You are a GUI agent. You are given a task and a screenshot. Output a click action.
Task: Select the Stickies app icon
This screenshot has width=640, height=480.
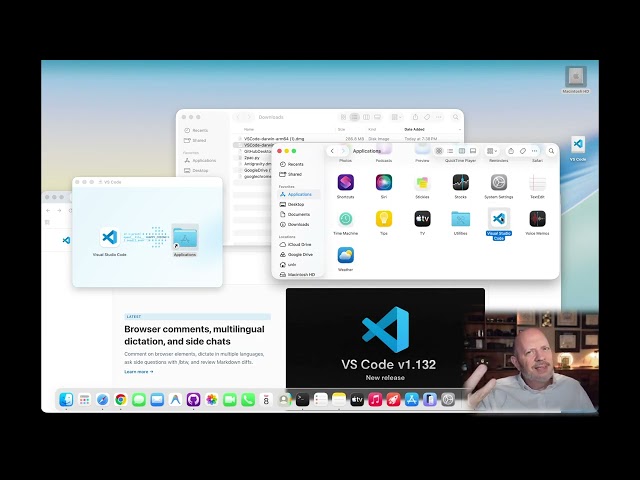pyautogui.click(x=422, y=182)
